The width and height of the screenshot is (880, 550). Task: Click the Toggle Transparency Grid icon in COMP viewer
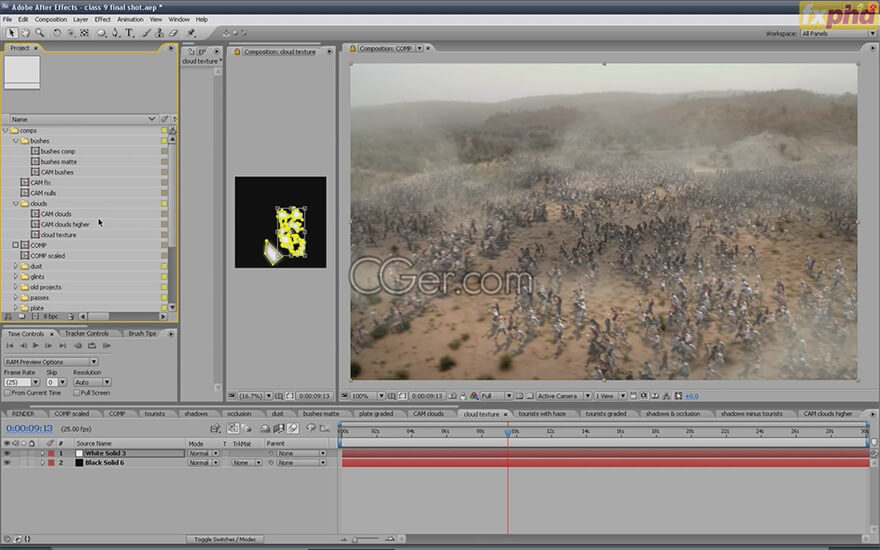(530, 396)
